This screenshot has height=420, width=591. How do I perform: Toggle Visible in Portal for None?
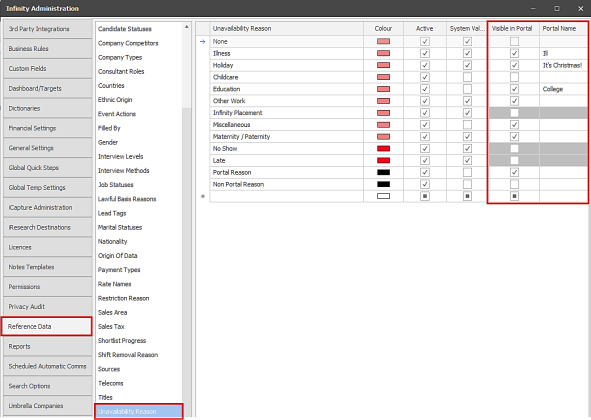pos(514,41)
